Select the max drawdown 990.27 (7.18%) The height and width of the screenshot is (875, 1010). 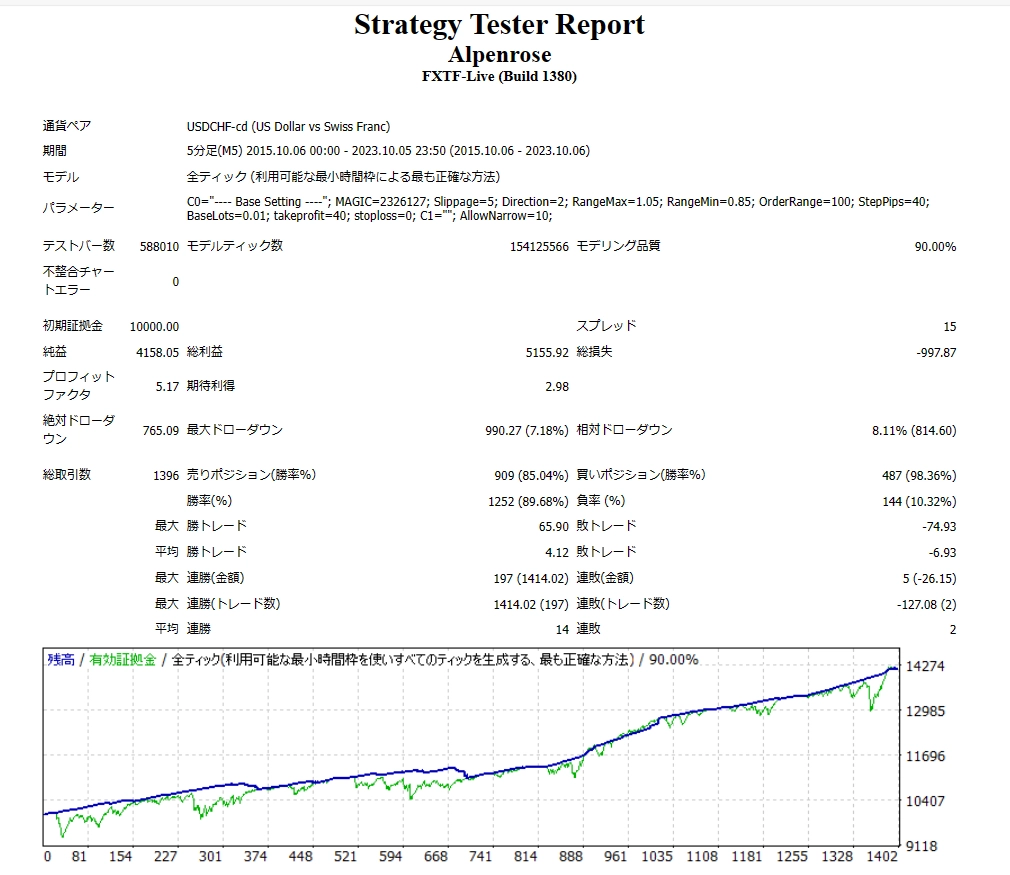pyautogui.click(x=527, y=430)
